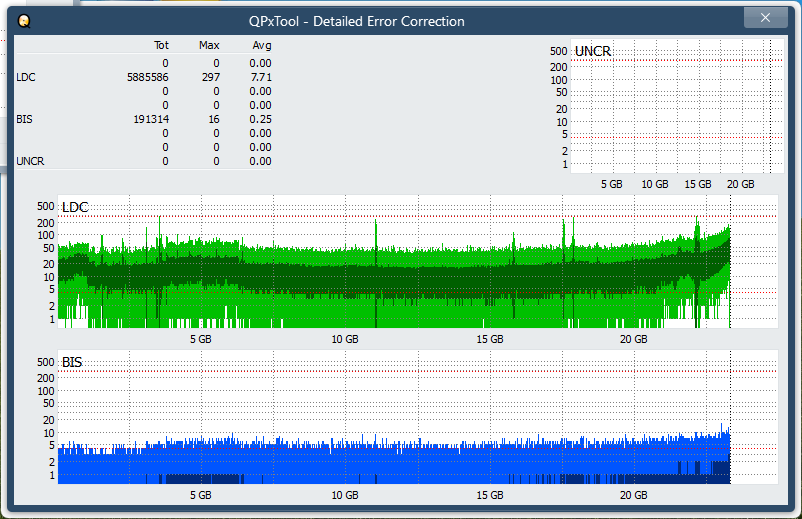Click the BIS graph title label

72,362
